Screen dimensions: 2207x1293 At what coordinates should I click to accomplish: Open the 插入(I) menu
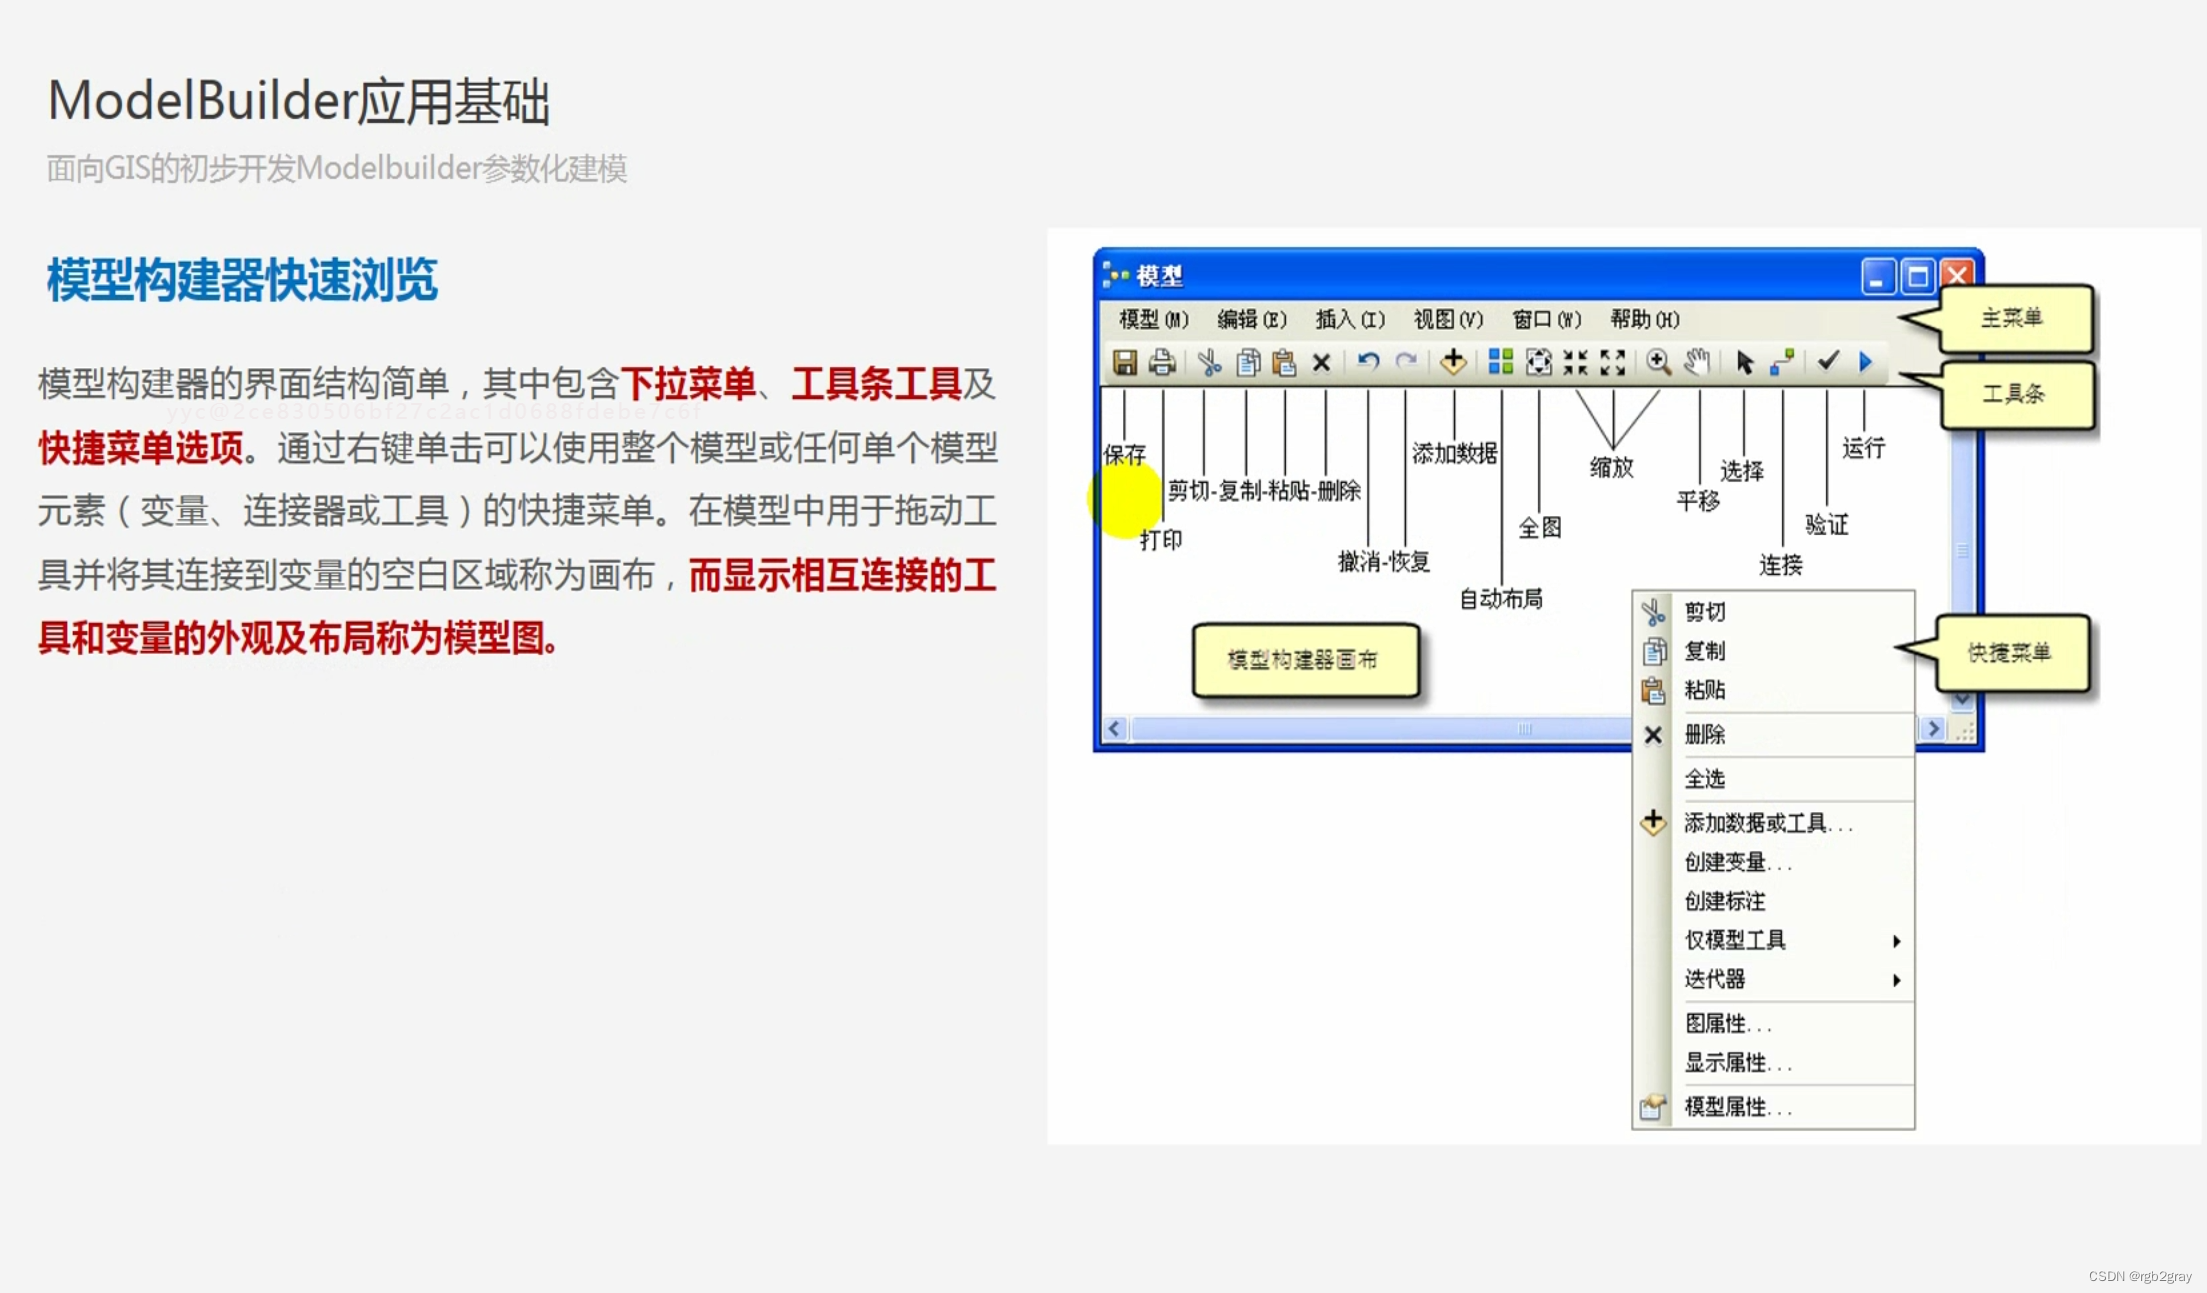1350,319
